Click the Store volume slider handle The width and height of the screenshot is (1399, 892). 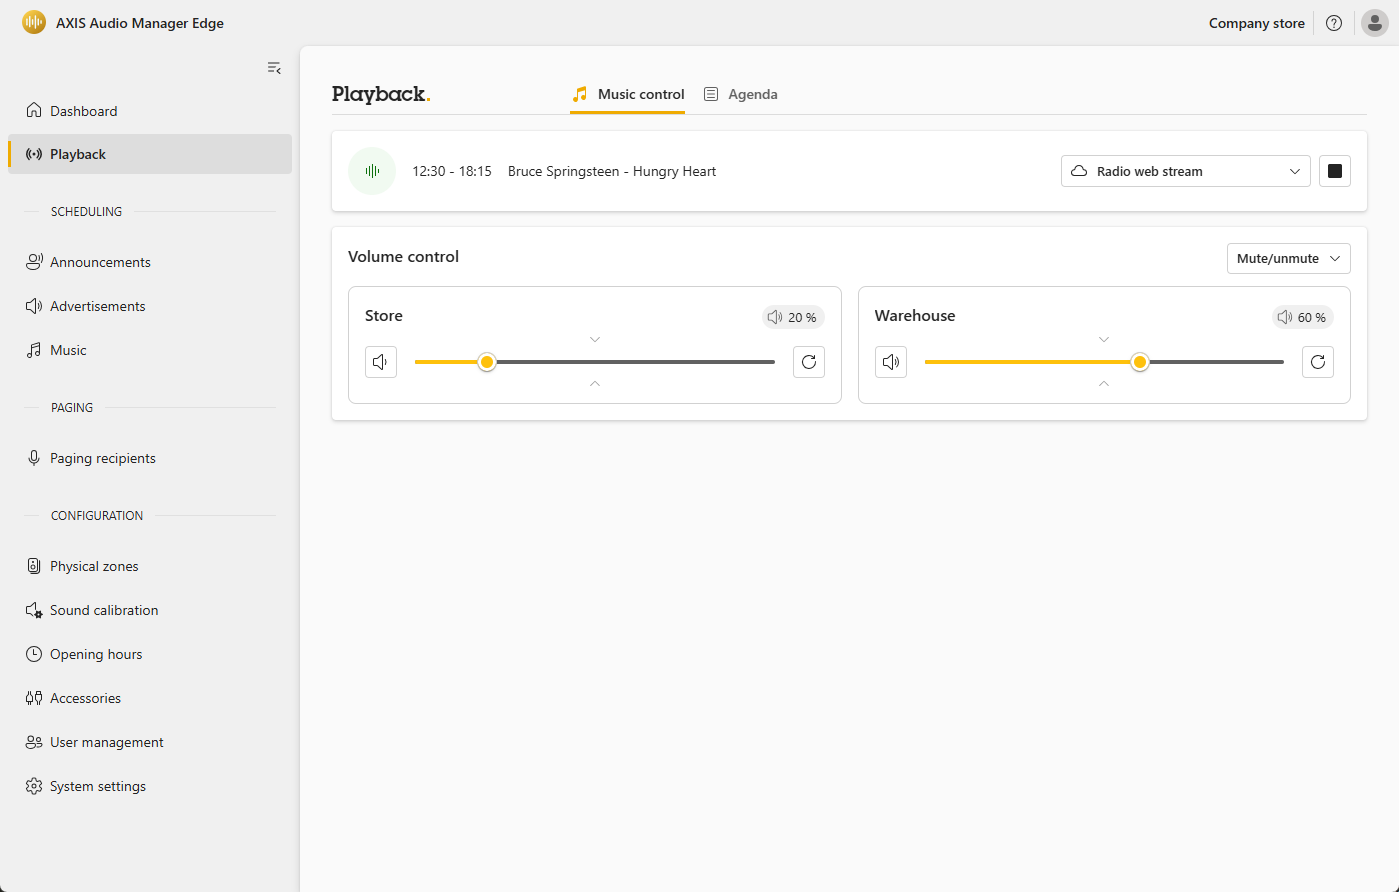pos(487,362)
